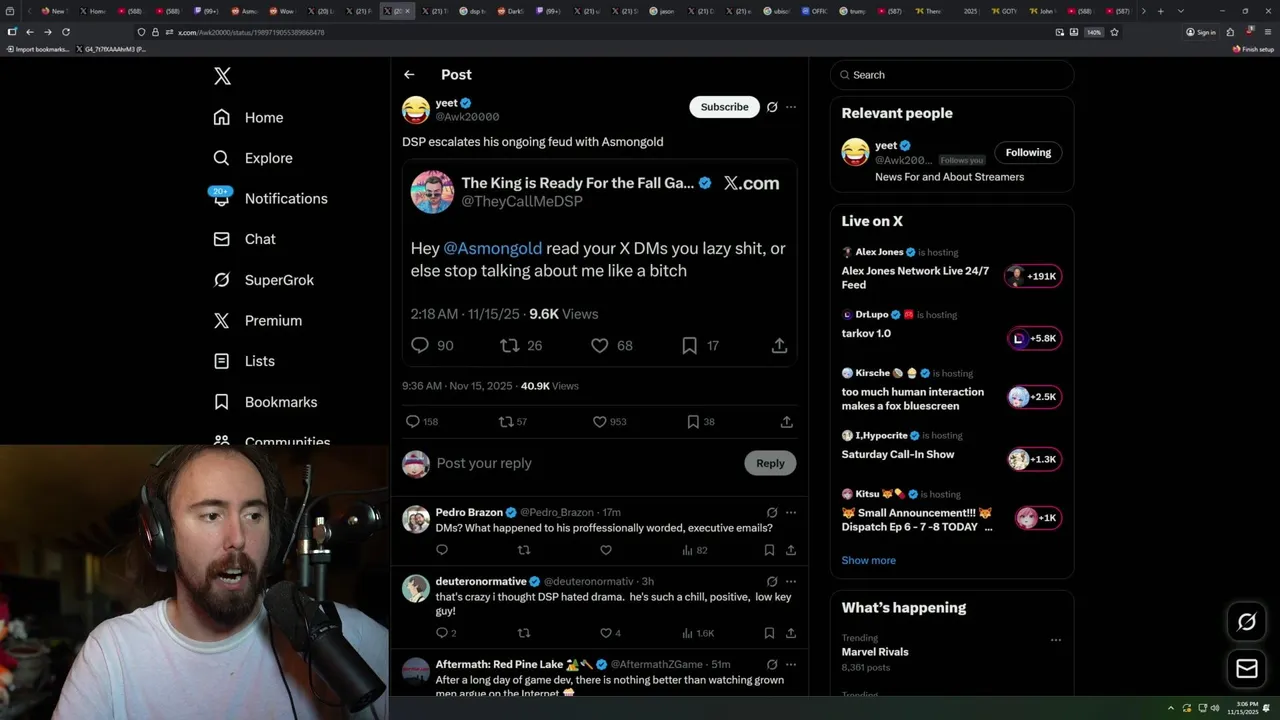Open Premium in the sidebar
The image size is (1280, 720).
coord(257,320)
